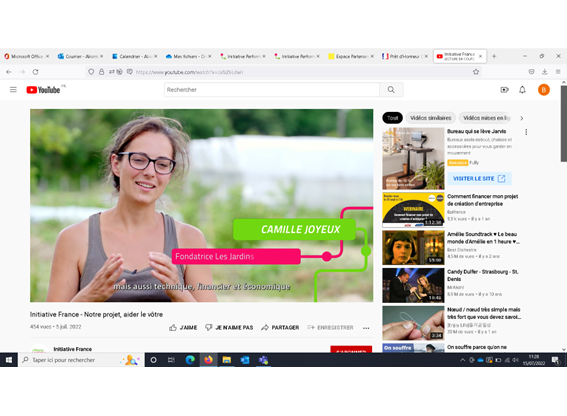This screenshot has width=567, height=416.
Task: Reload the page with refresh icon
Action: click(x=35, y=72)
